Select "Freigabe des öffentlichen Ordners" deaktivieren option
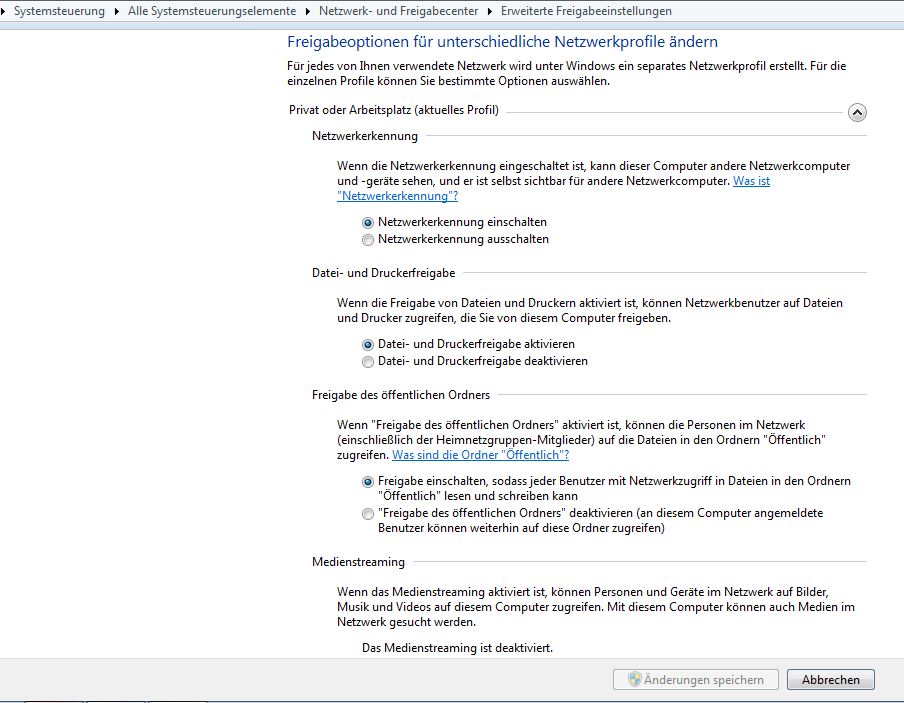 pos(368,514)
